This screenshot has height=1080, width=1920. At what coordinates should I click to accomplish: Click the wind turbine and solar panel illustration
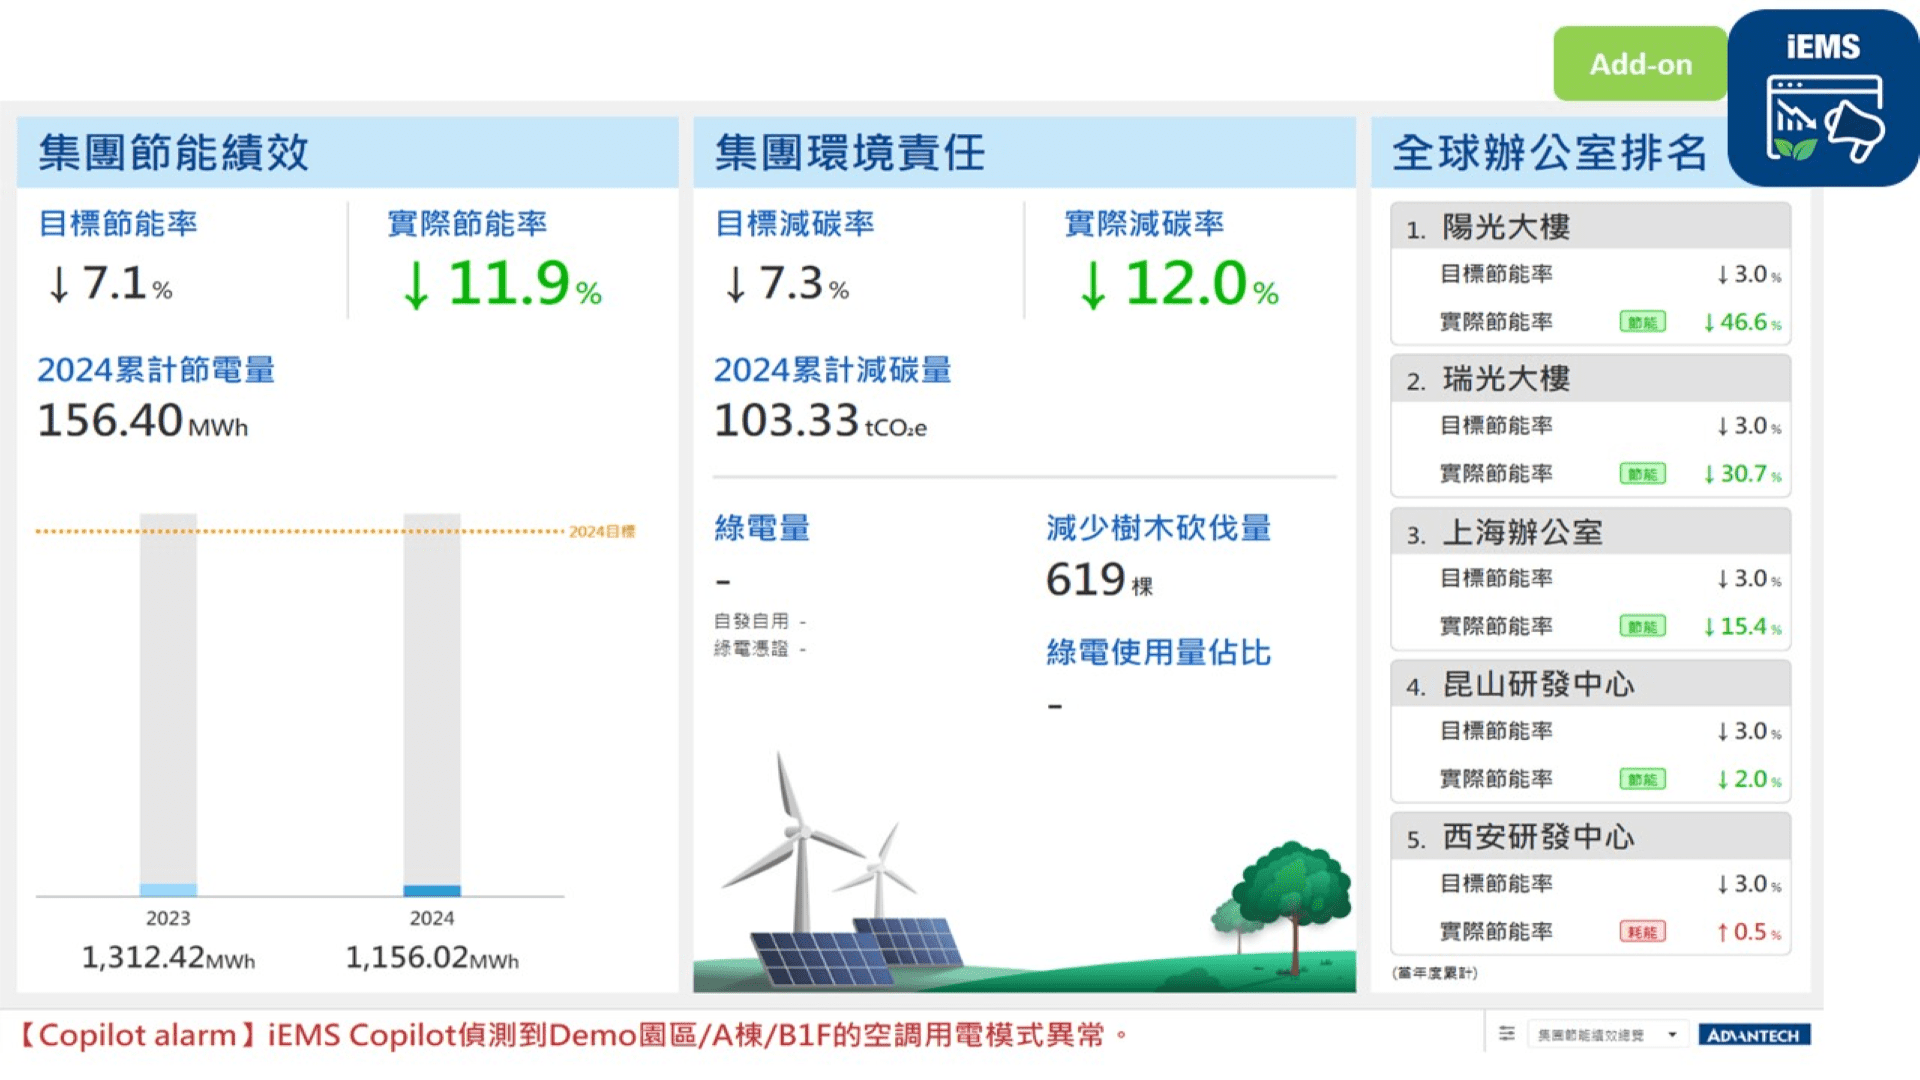tap(1024, 870)
